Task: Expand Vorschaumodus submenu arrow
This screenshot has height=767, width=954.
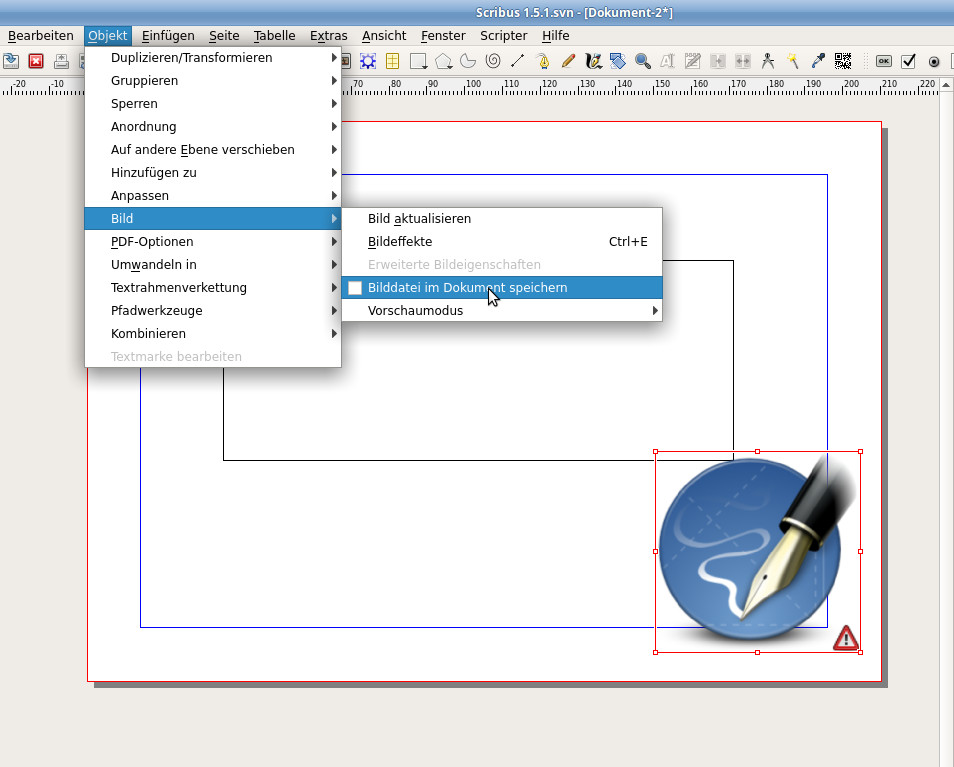Action: [655, 311]
